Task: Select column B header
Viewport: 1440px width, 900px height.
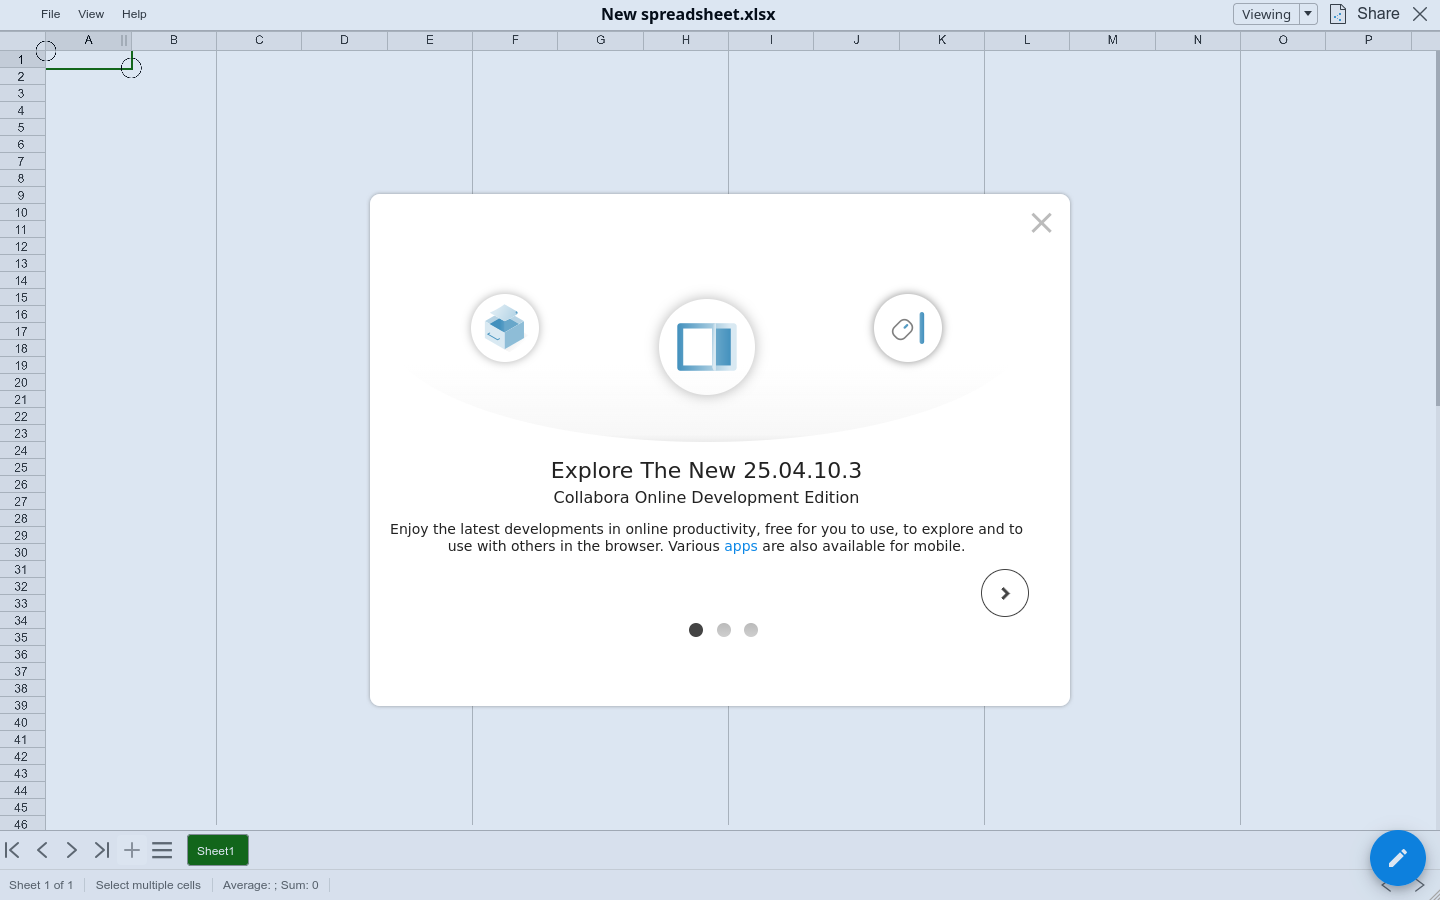Action: (174, 40)
